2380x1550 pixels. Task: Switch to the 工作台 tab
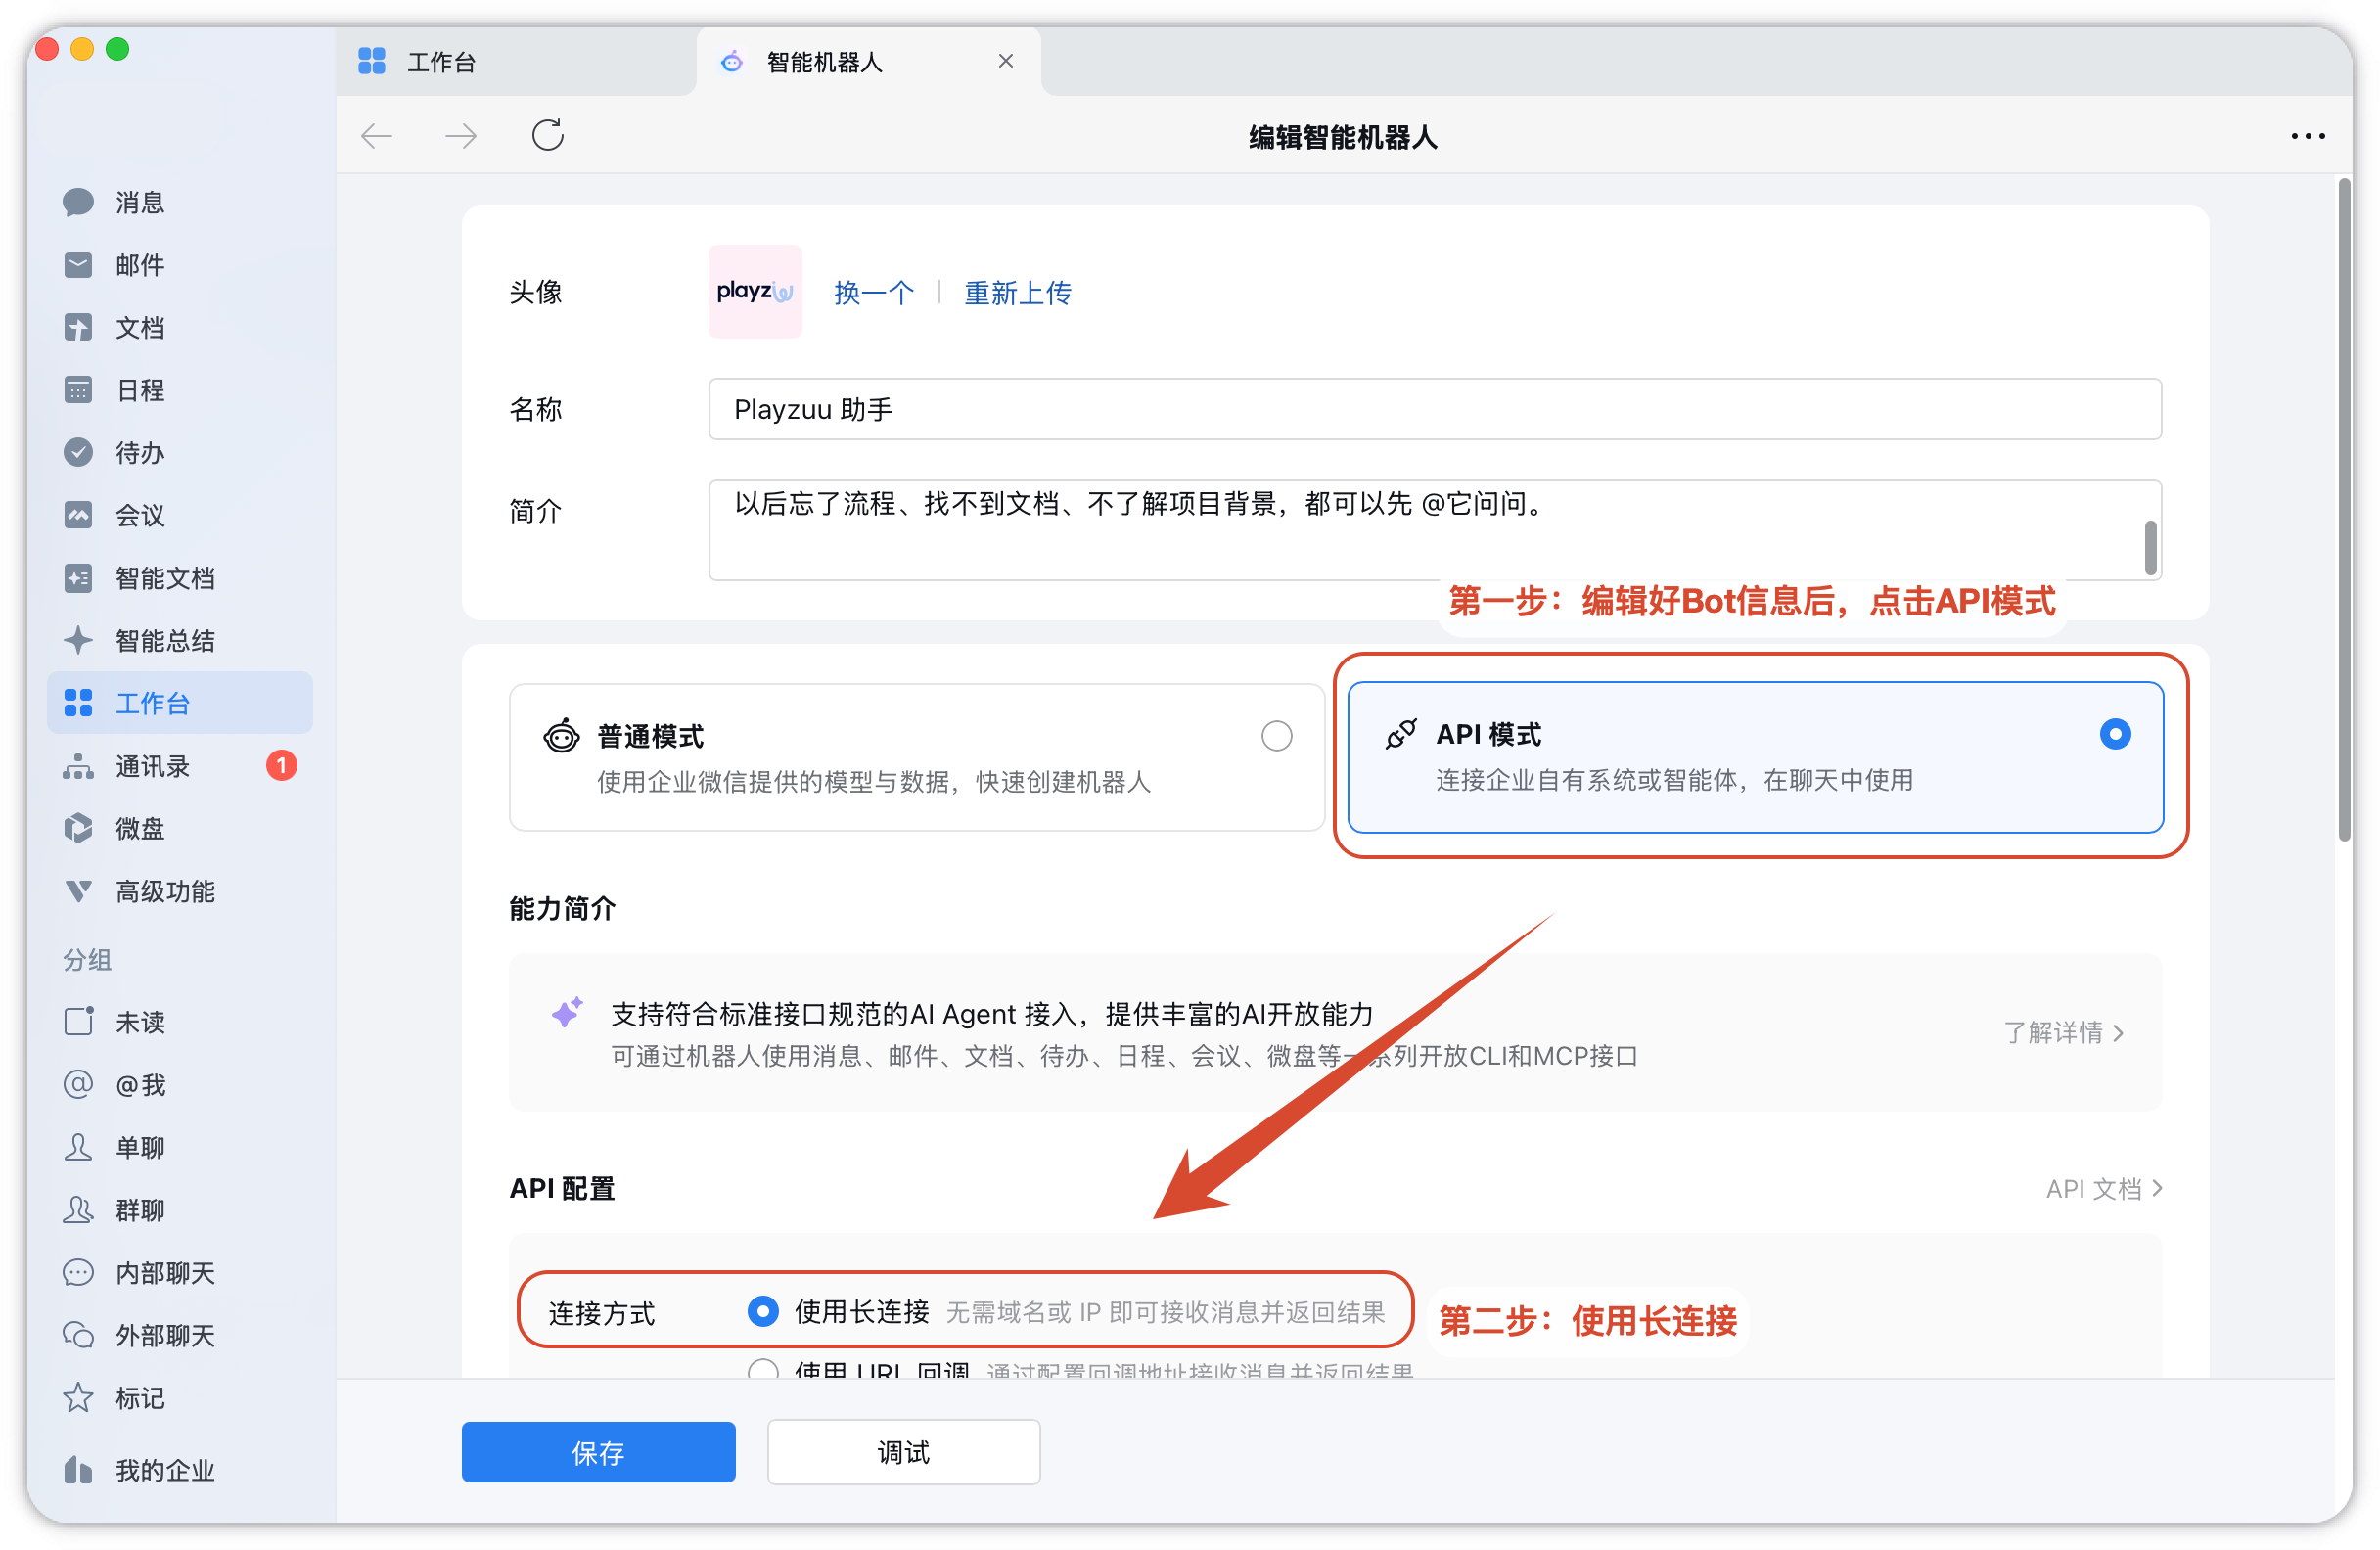tap(516, 62)
